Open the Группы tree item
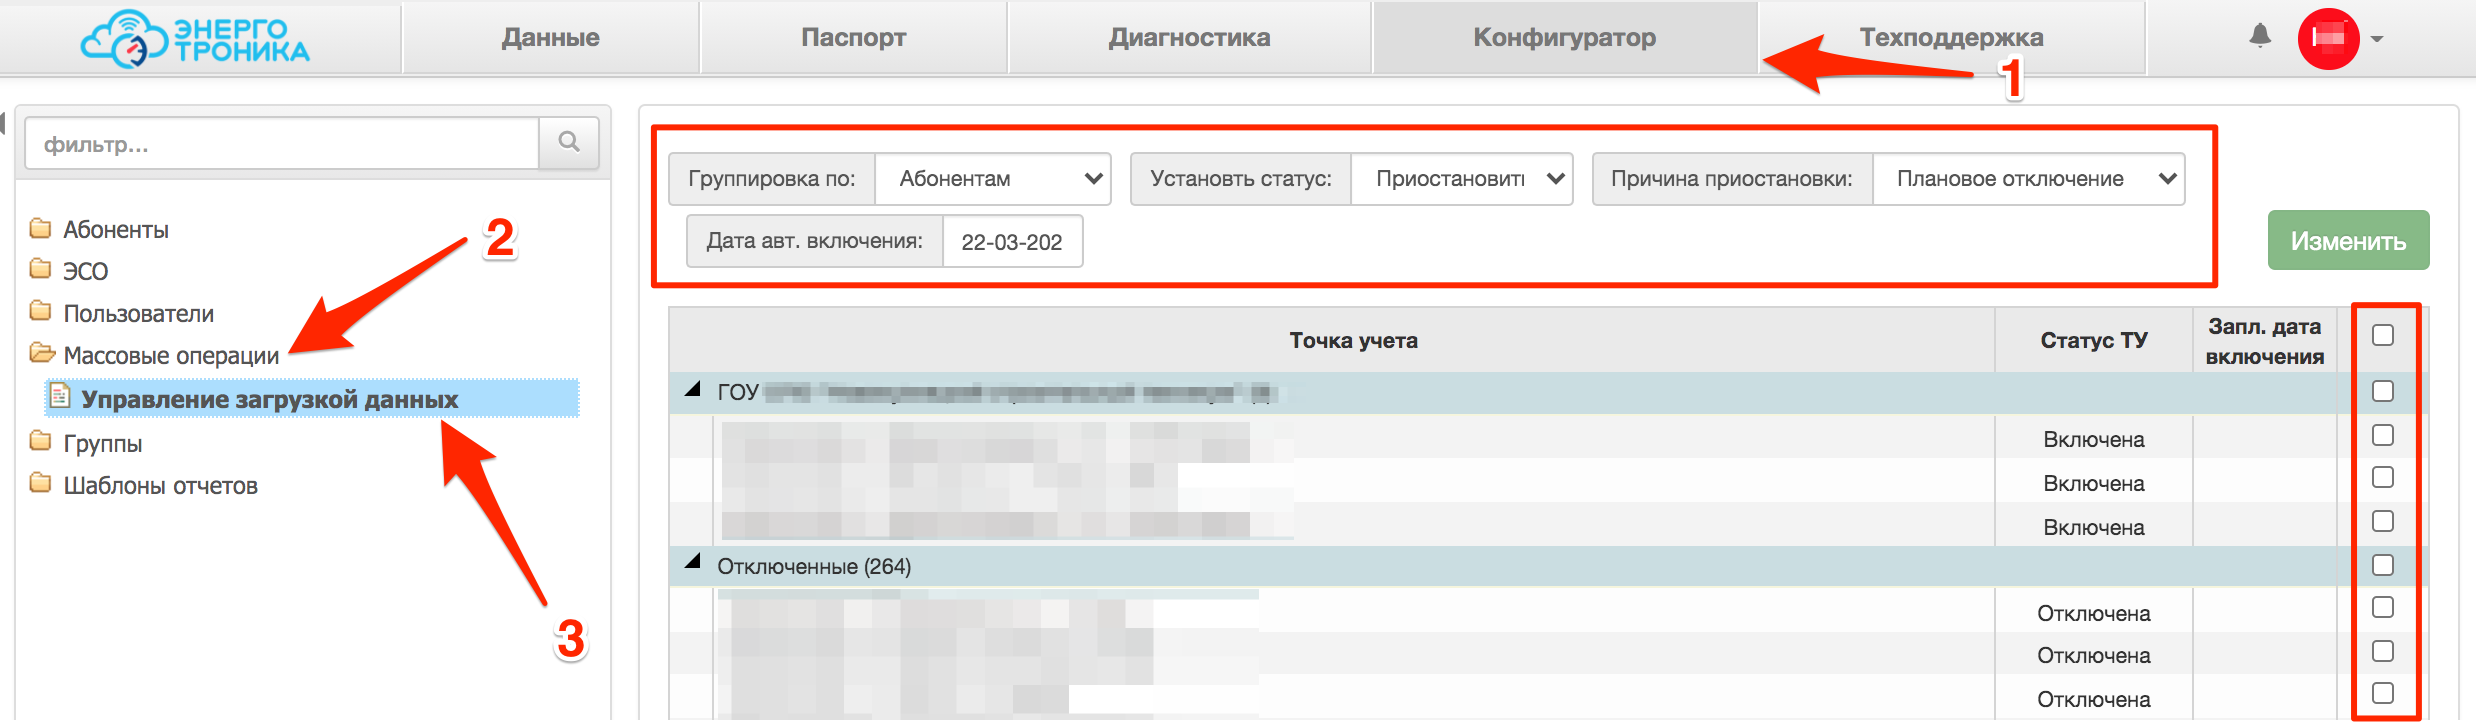The width and height of the screenshot is (2476, 722). 103,443
